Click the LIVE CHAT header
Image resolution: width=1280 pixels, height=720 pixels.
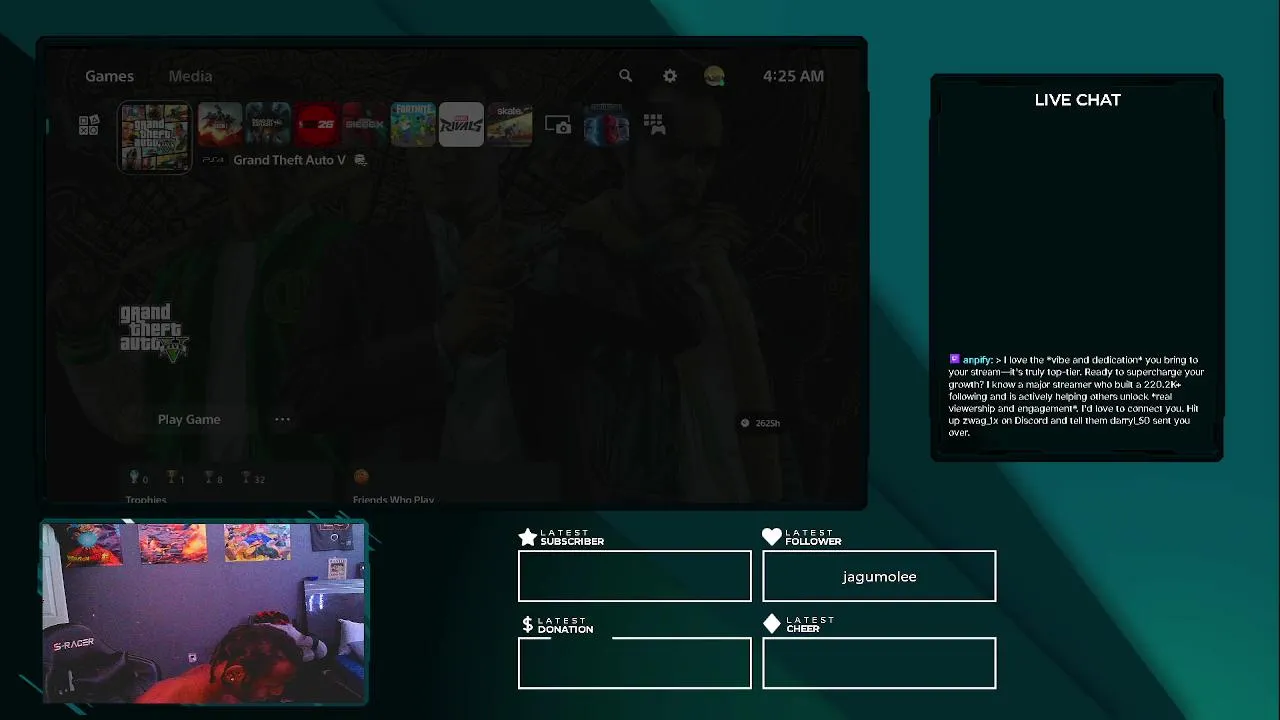tap(1077, 100)
